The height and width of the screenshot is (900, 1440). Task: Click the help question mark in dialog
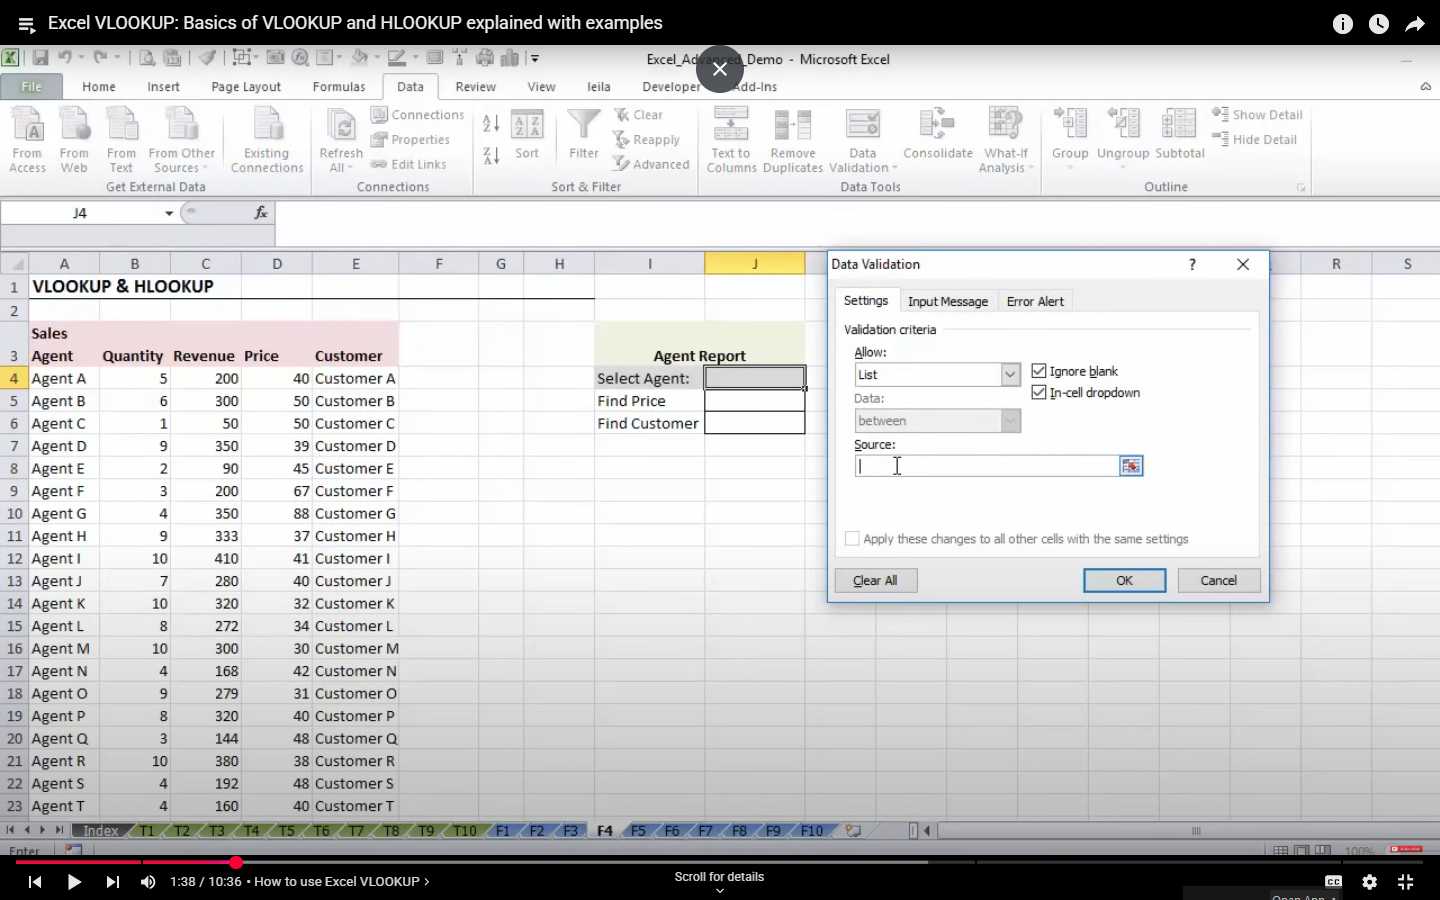(1192, 264)
